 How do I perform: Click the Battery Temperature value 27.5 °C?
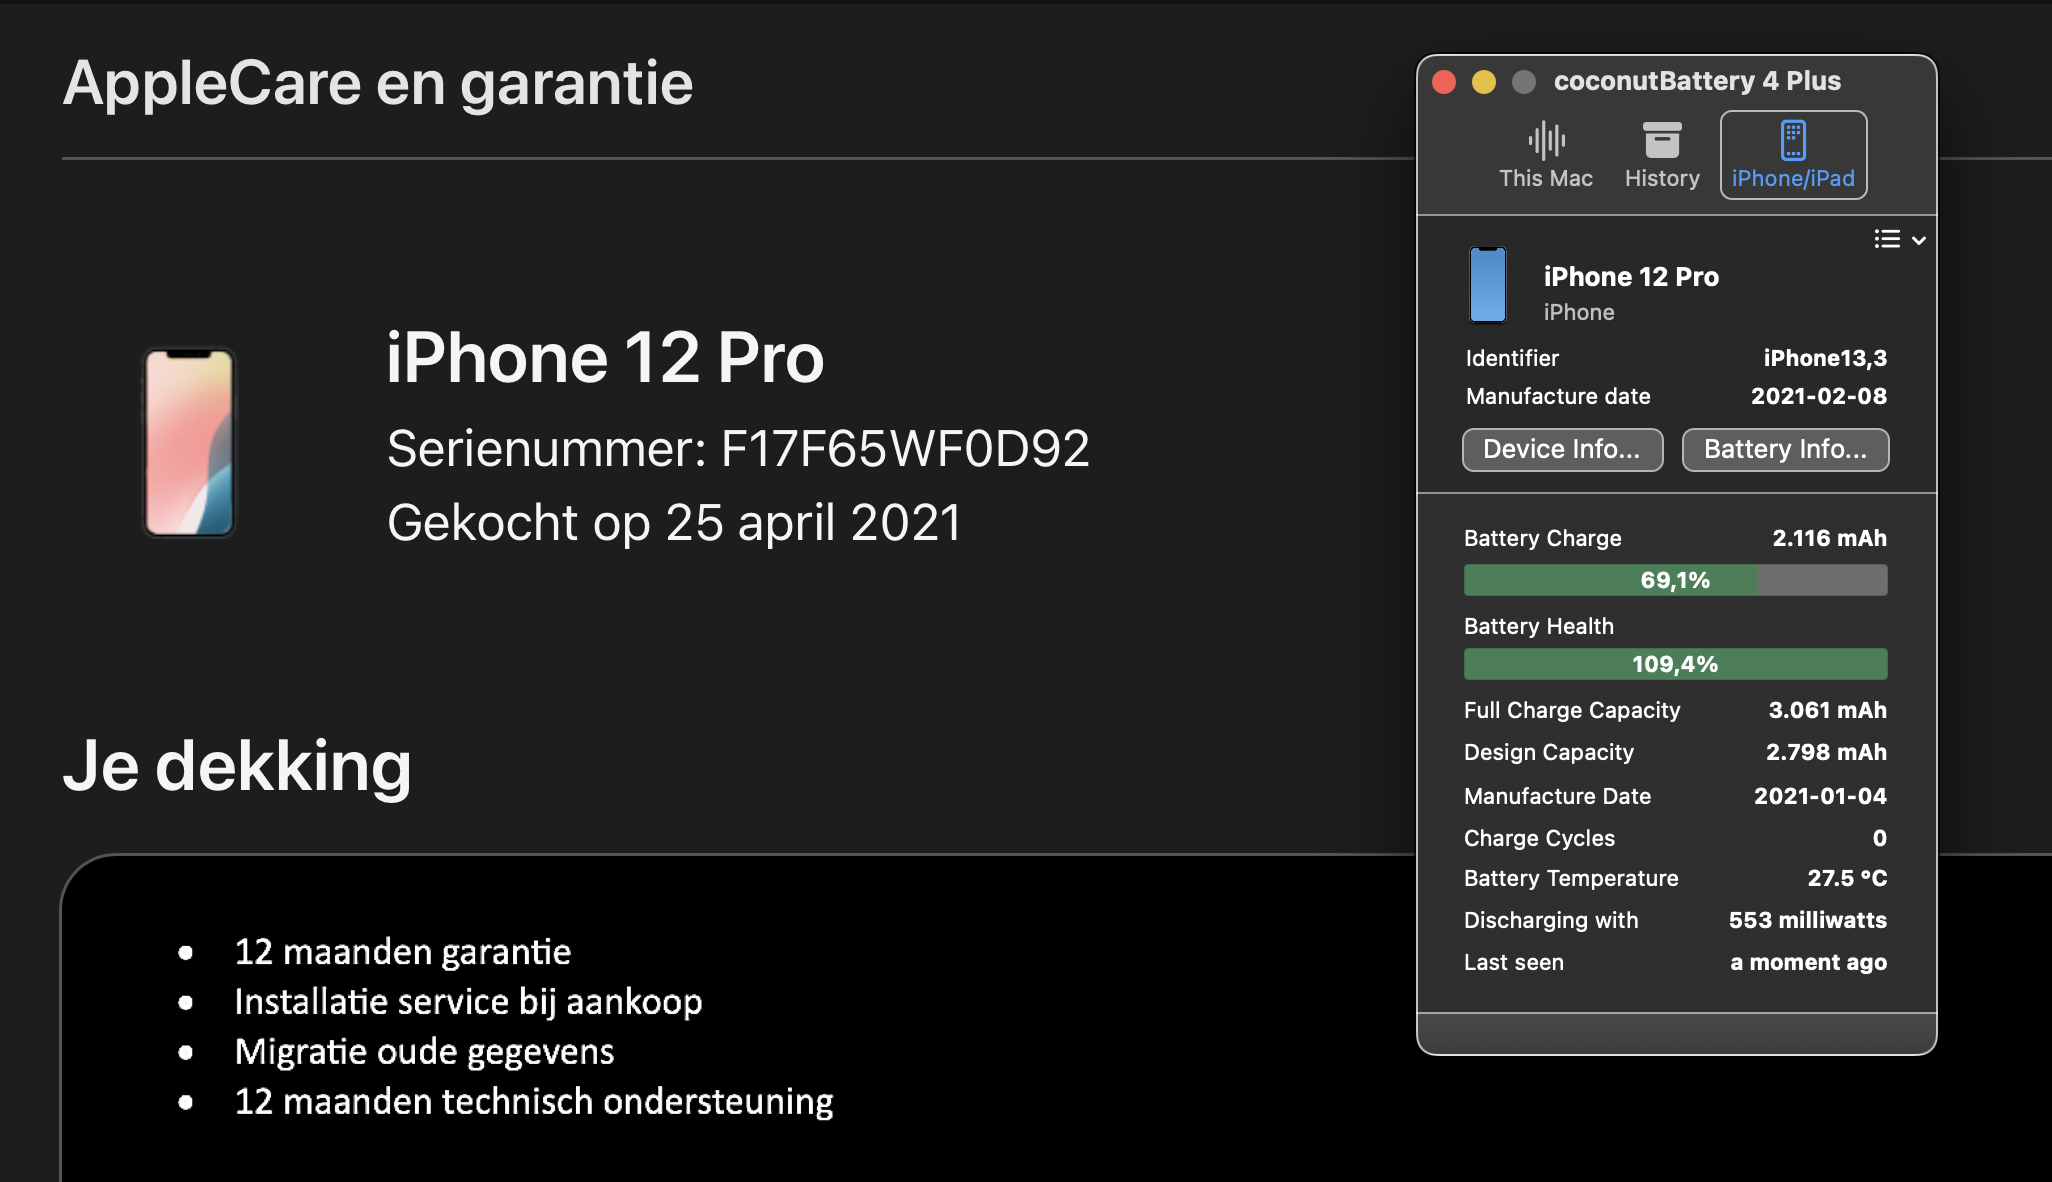tap(1847, 878)
